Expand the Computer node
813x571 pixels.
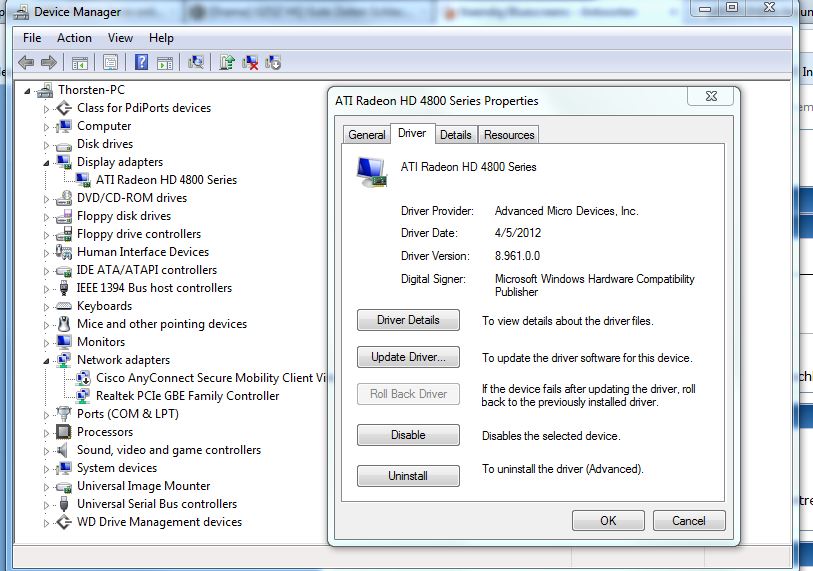pos(46,127)
